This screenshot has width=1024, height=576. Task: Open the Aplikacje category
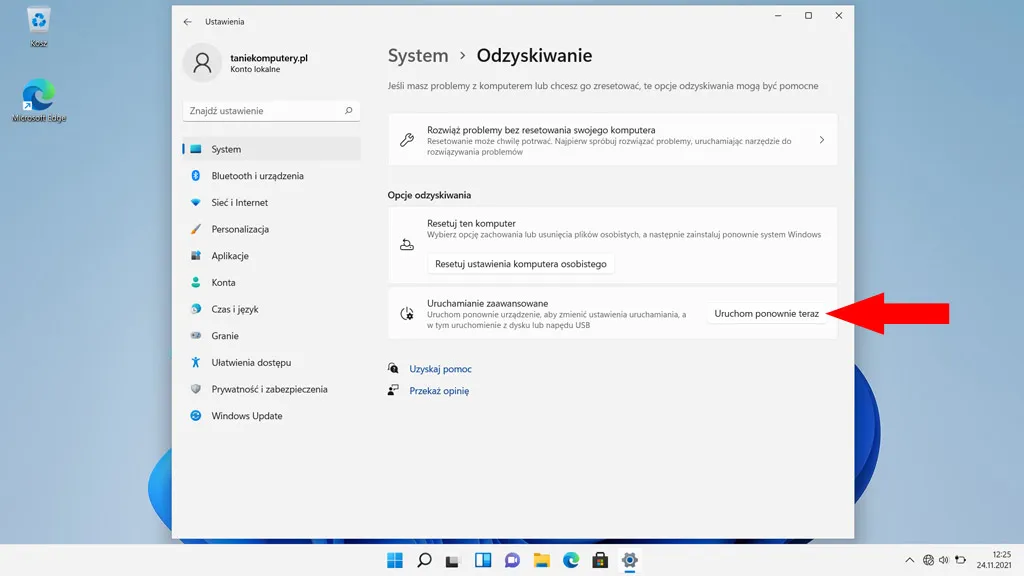point(271,256)
